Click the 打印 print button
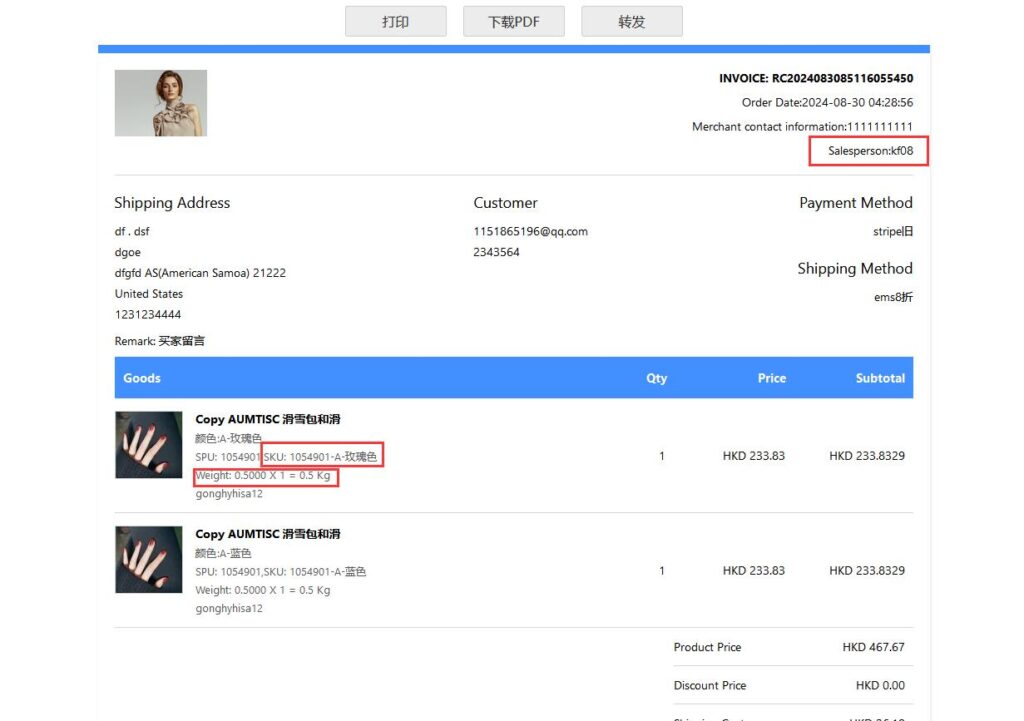1024x721 pixels. click(396, 22)
